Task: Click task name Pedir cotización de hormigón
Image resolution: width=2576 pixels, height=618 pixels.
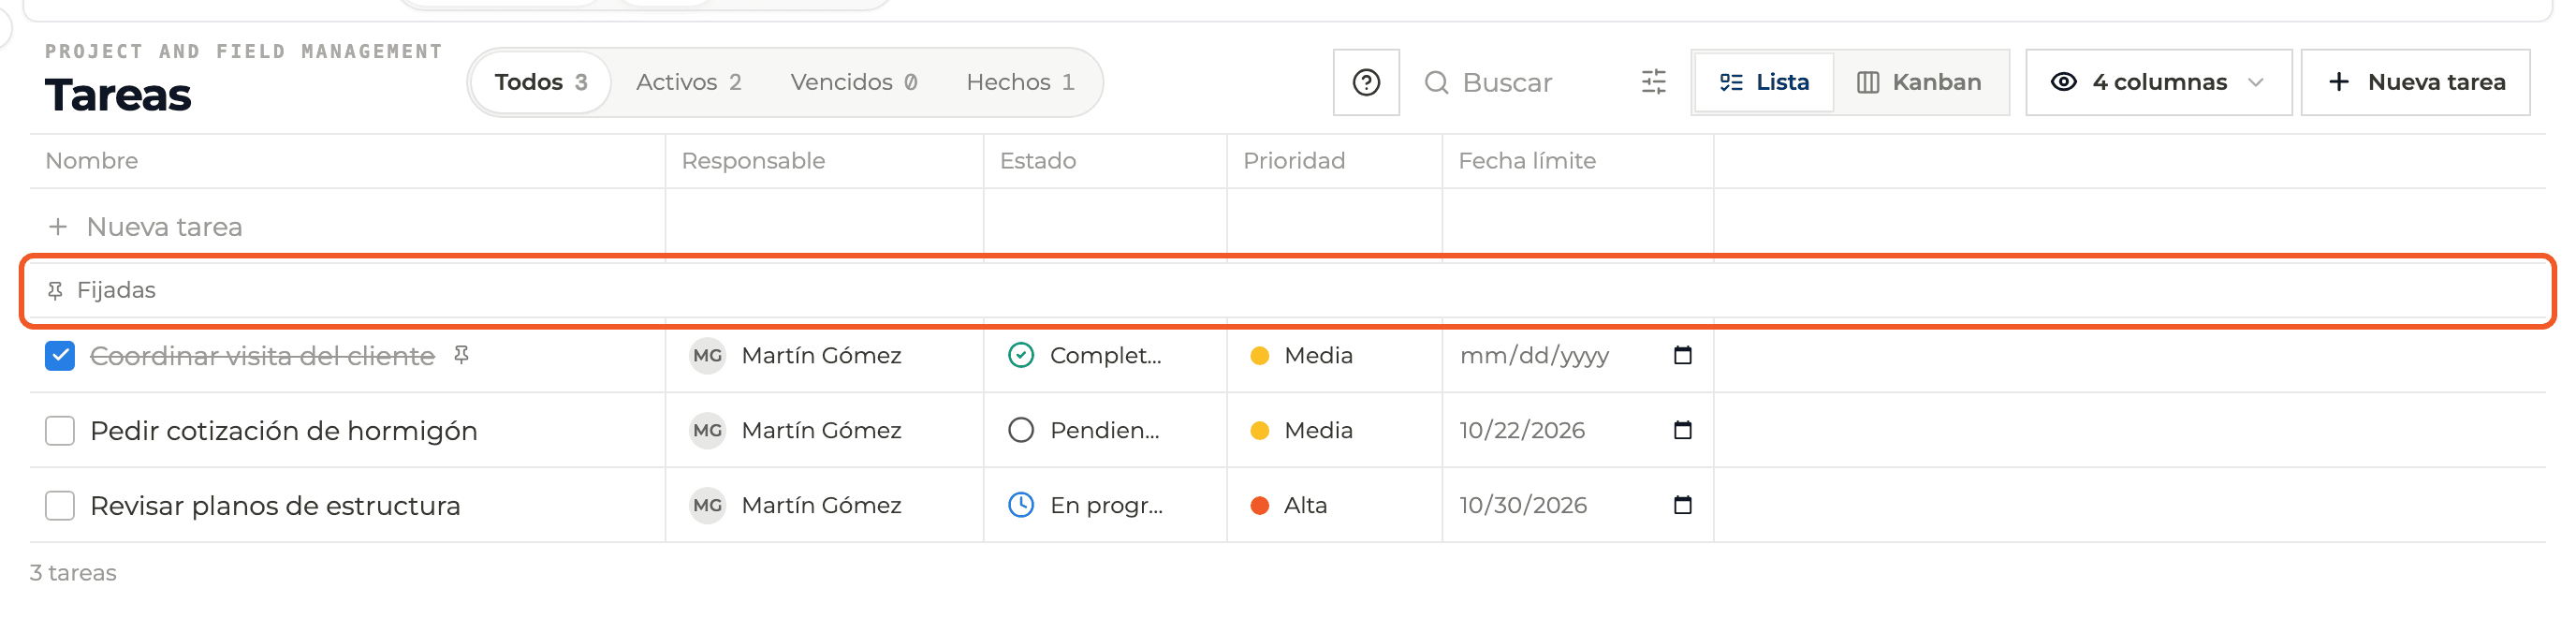Action: 284,431
